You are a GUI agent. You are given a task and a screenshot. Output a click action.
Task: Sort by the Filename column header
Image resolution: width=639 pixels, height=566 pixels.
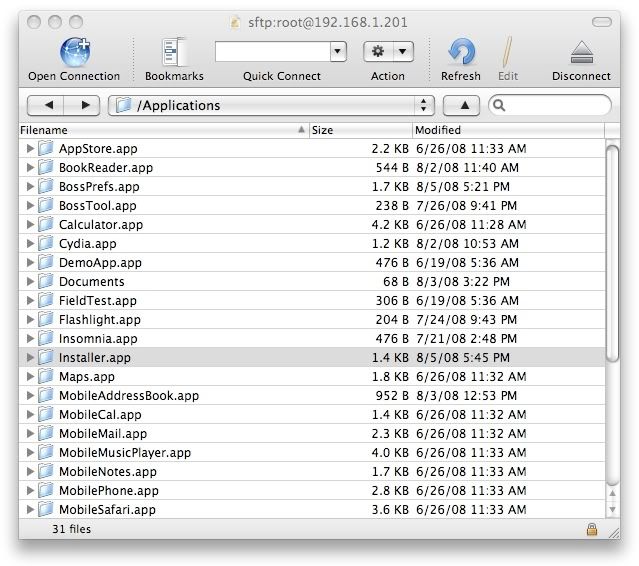point(164,130)
